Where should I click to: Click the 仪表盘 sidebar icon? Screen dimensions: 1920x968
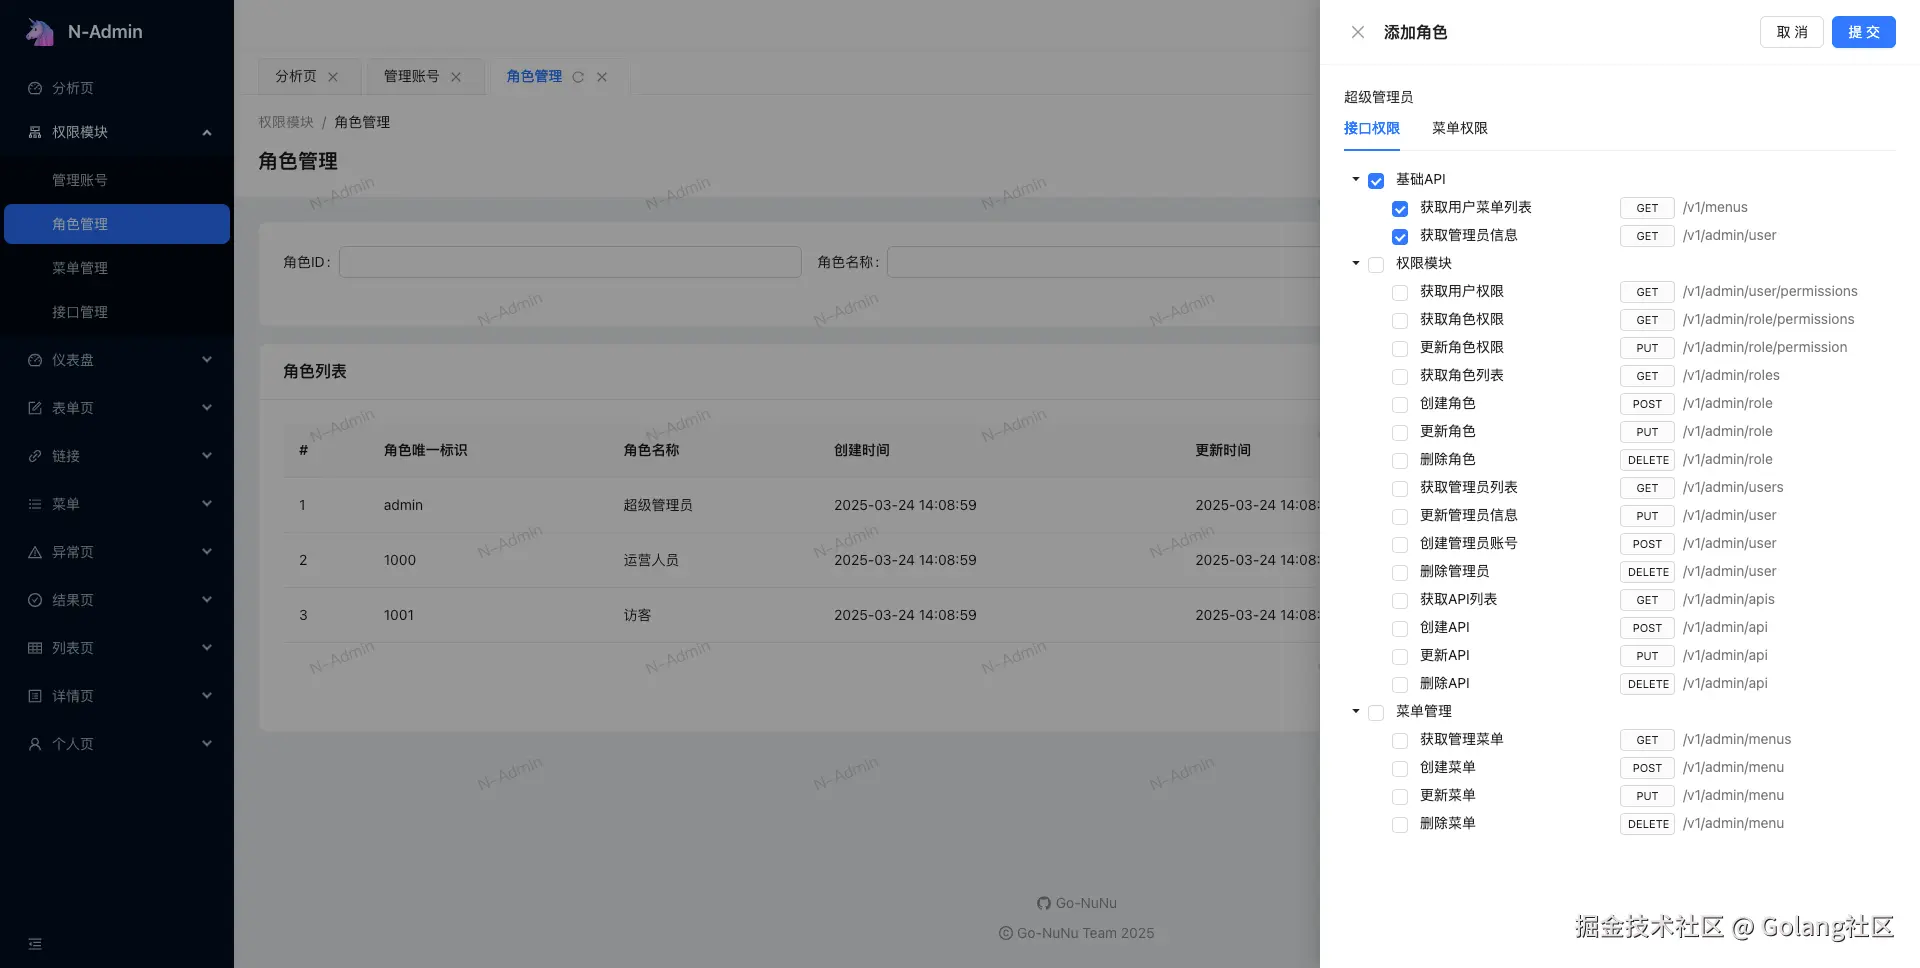35,360
